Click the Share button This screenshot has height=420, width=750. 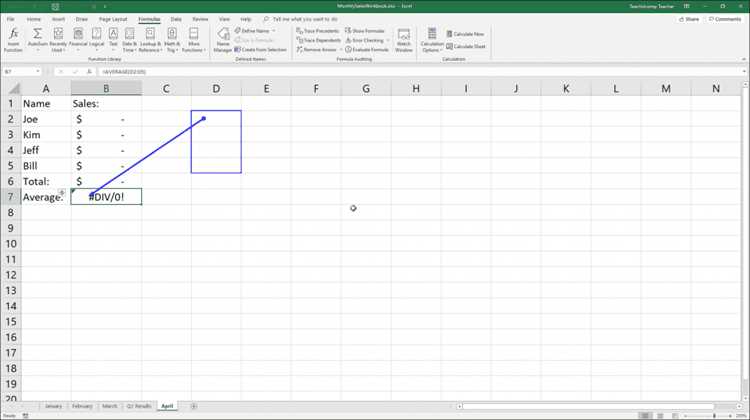[x=689, y=19]
